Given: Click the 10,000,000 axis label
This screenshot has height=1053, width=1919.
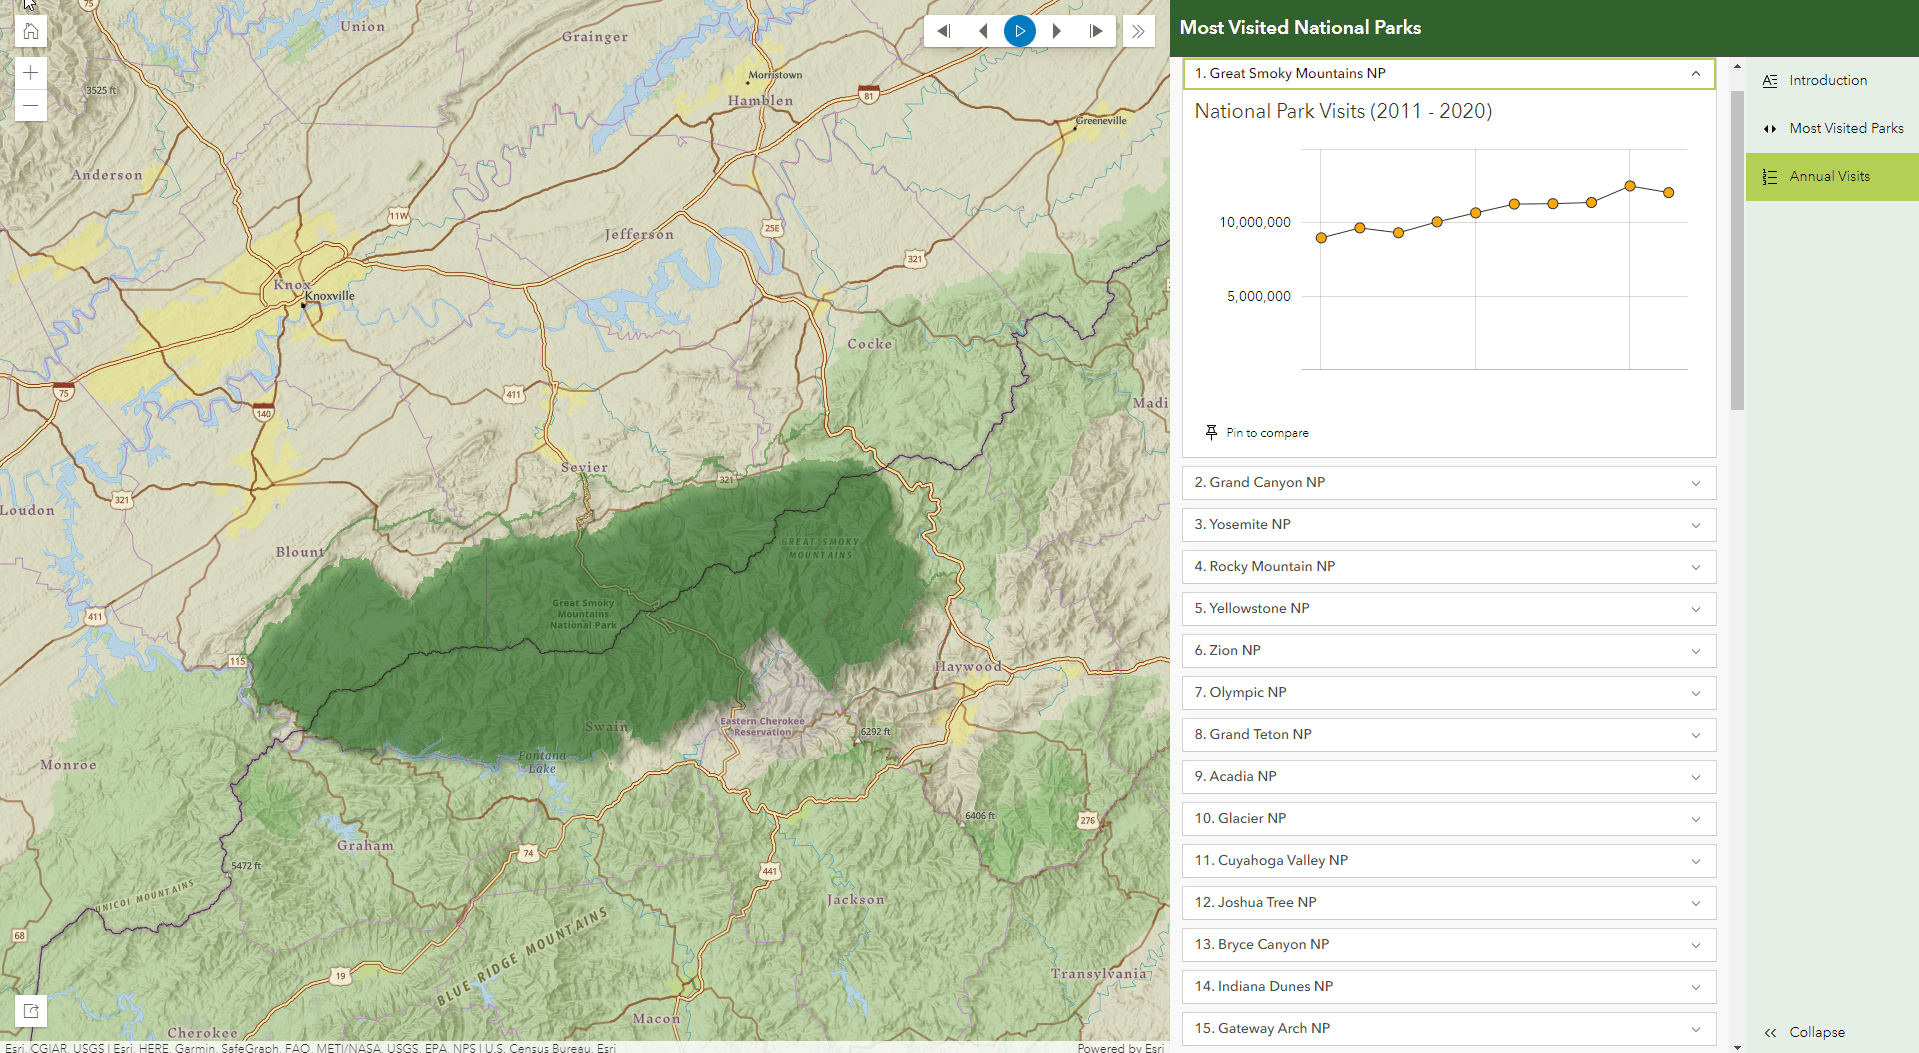Looking at the screenshot, I should [1255, 222].
